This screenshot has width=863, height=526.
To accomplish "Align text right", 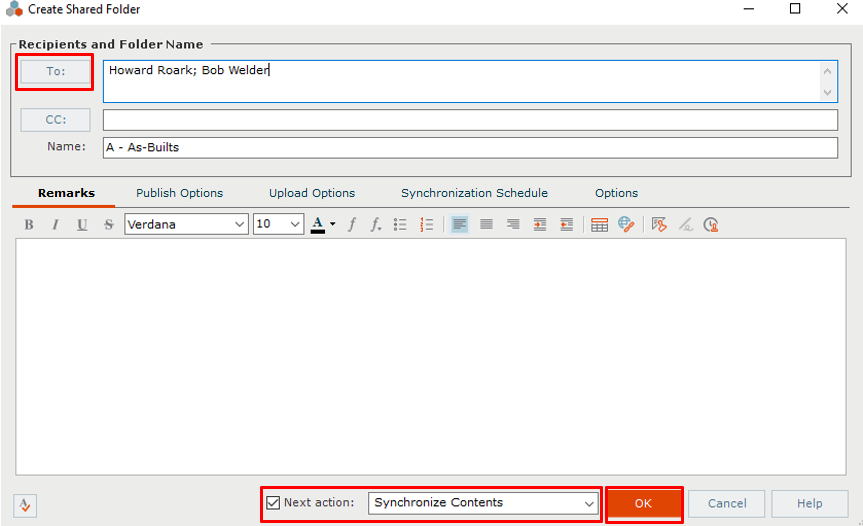I will [x=513, y=224].
